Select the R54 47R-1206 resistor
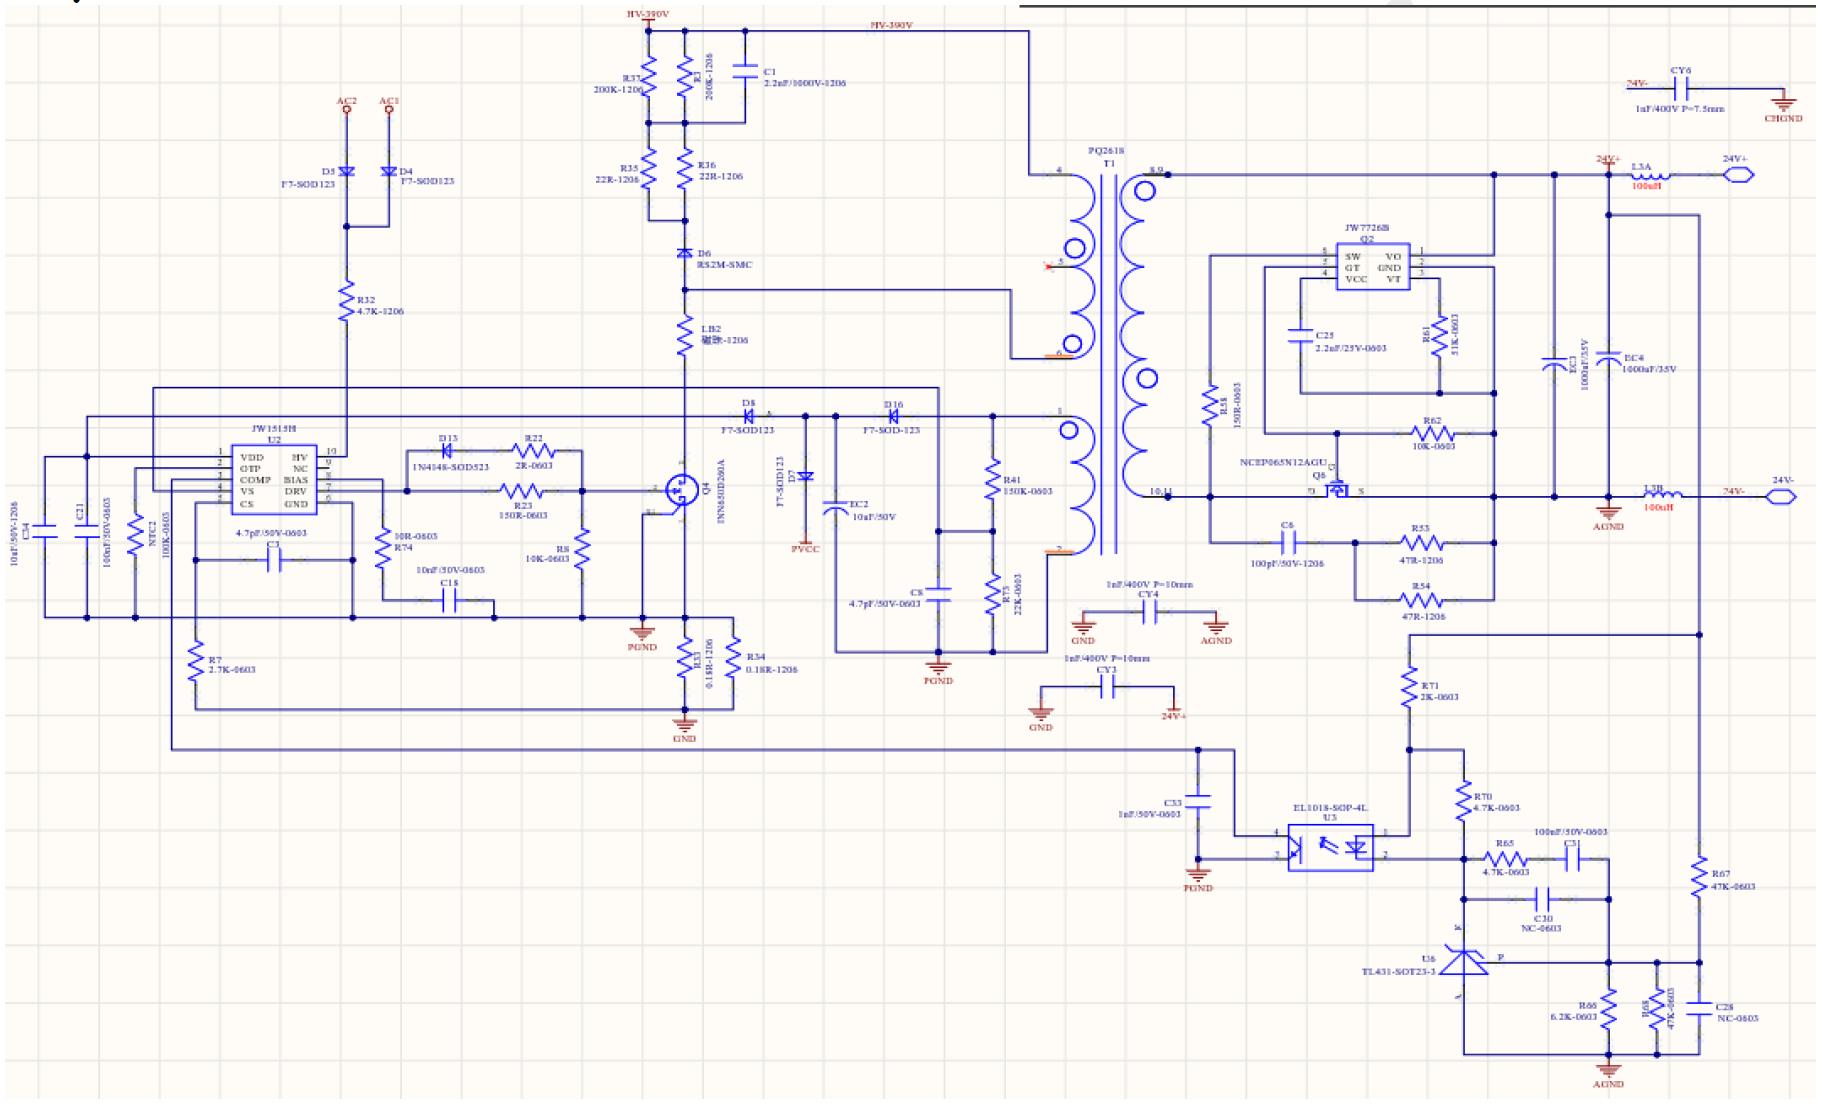The height and width of the screenshot is (1112, 1822). 1421,600
